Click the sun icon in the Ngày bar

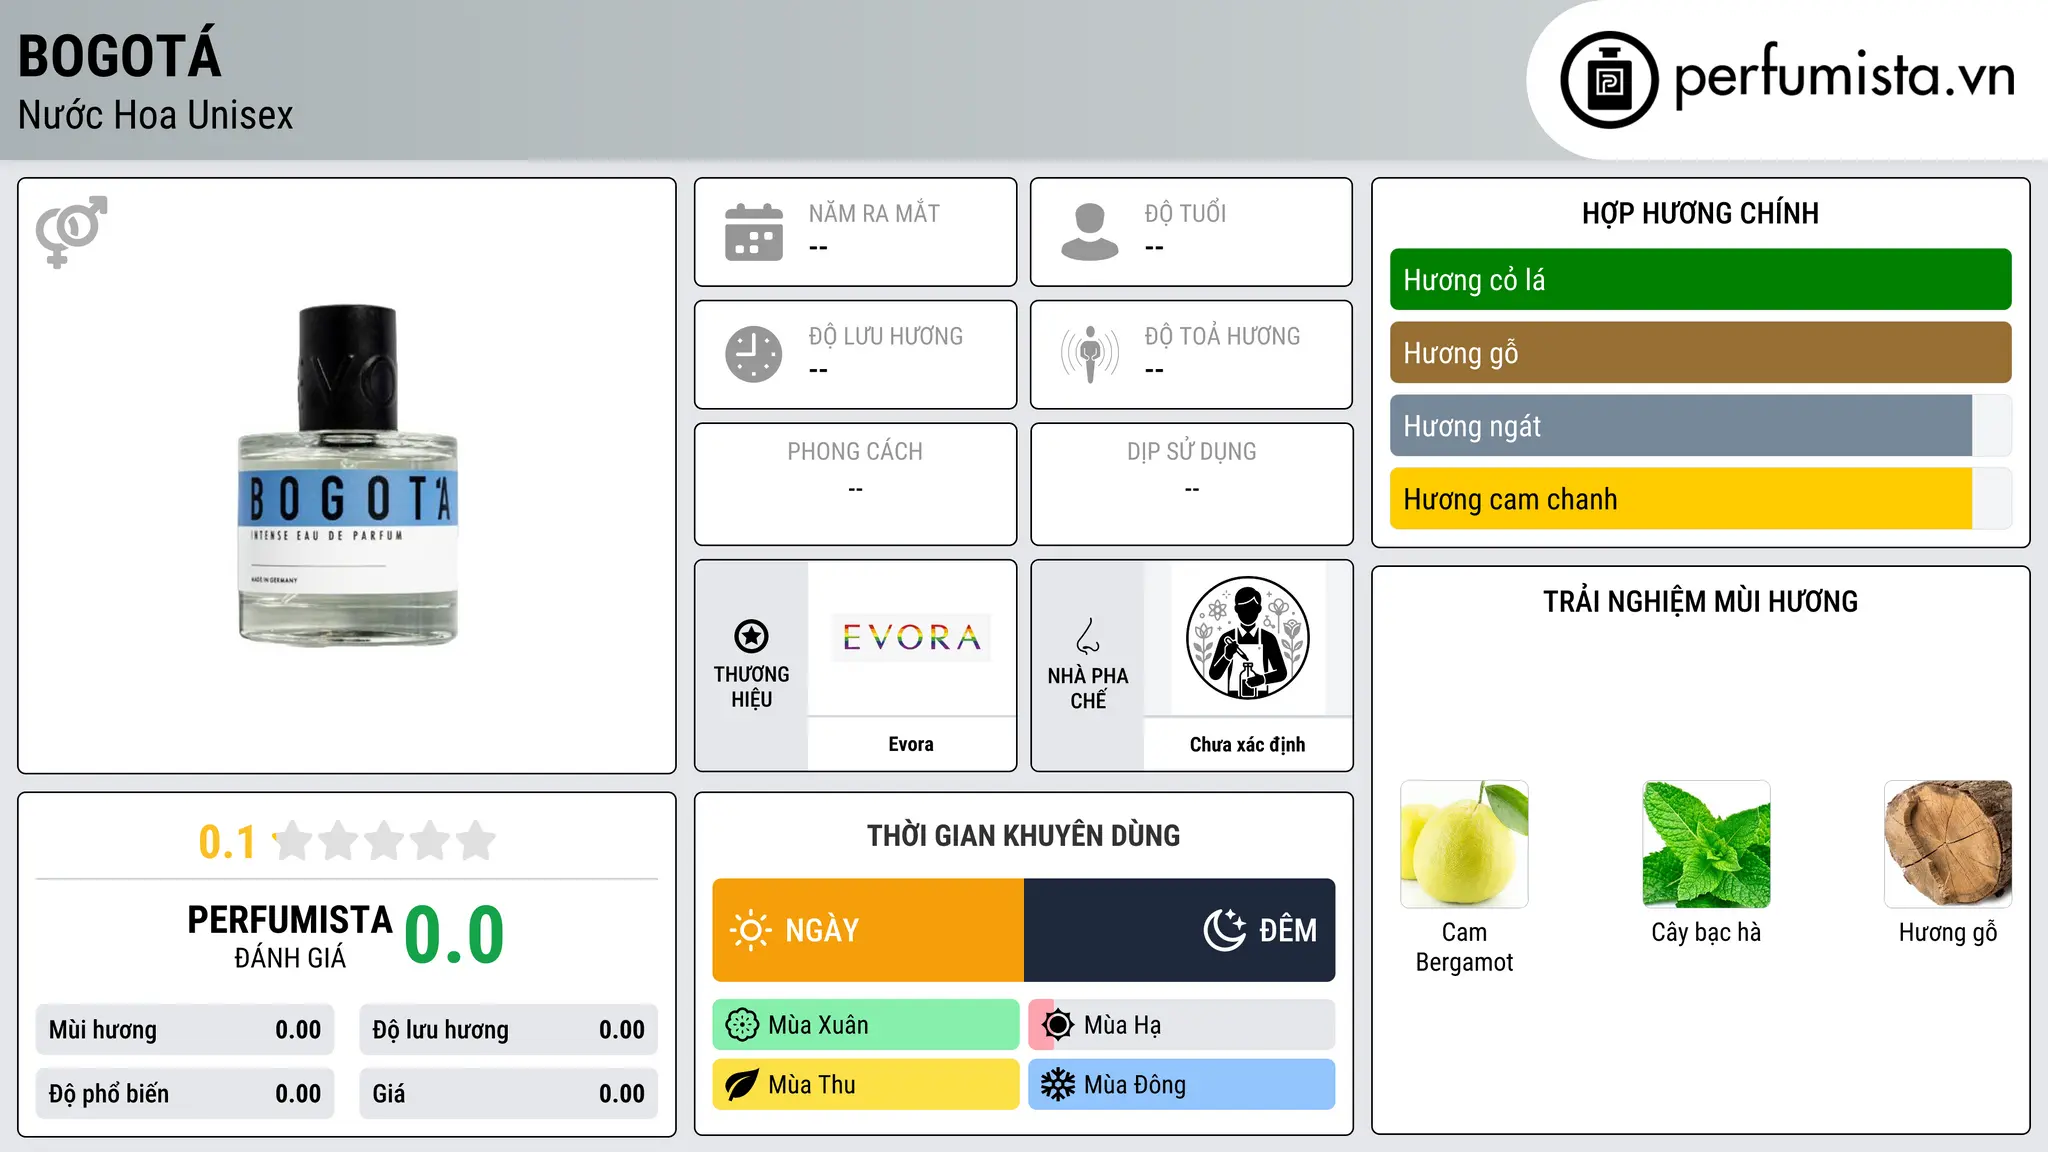[751, 930]
